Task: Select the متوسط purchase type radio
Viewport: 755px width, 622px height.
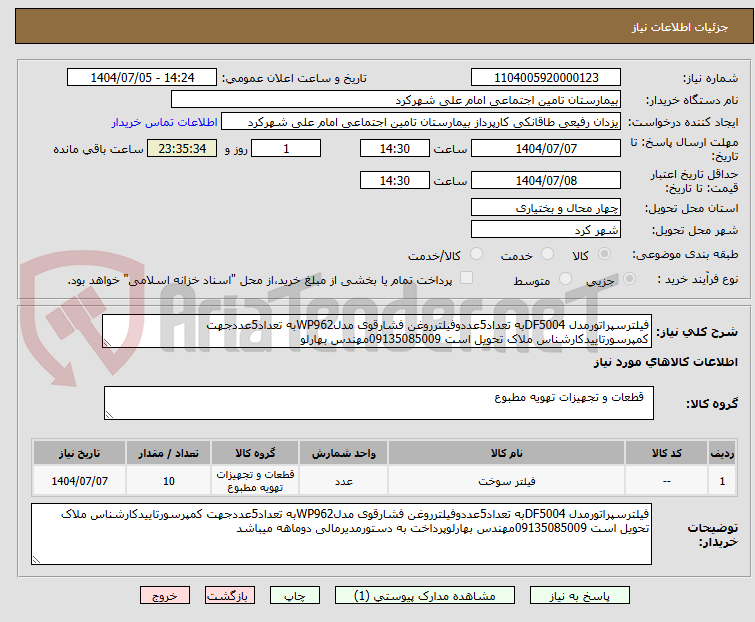Action: (565, 279)
